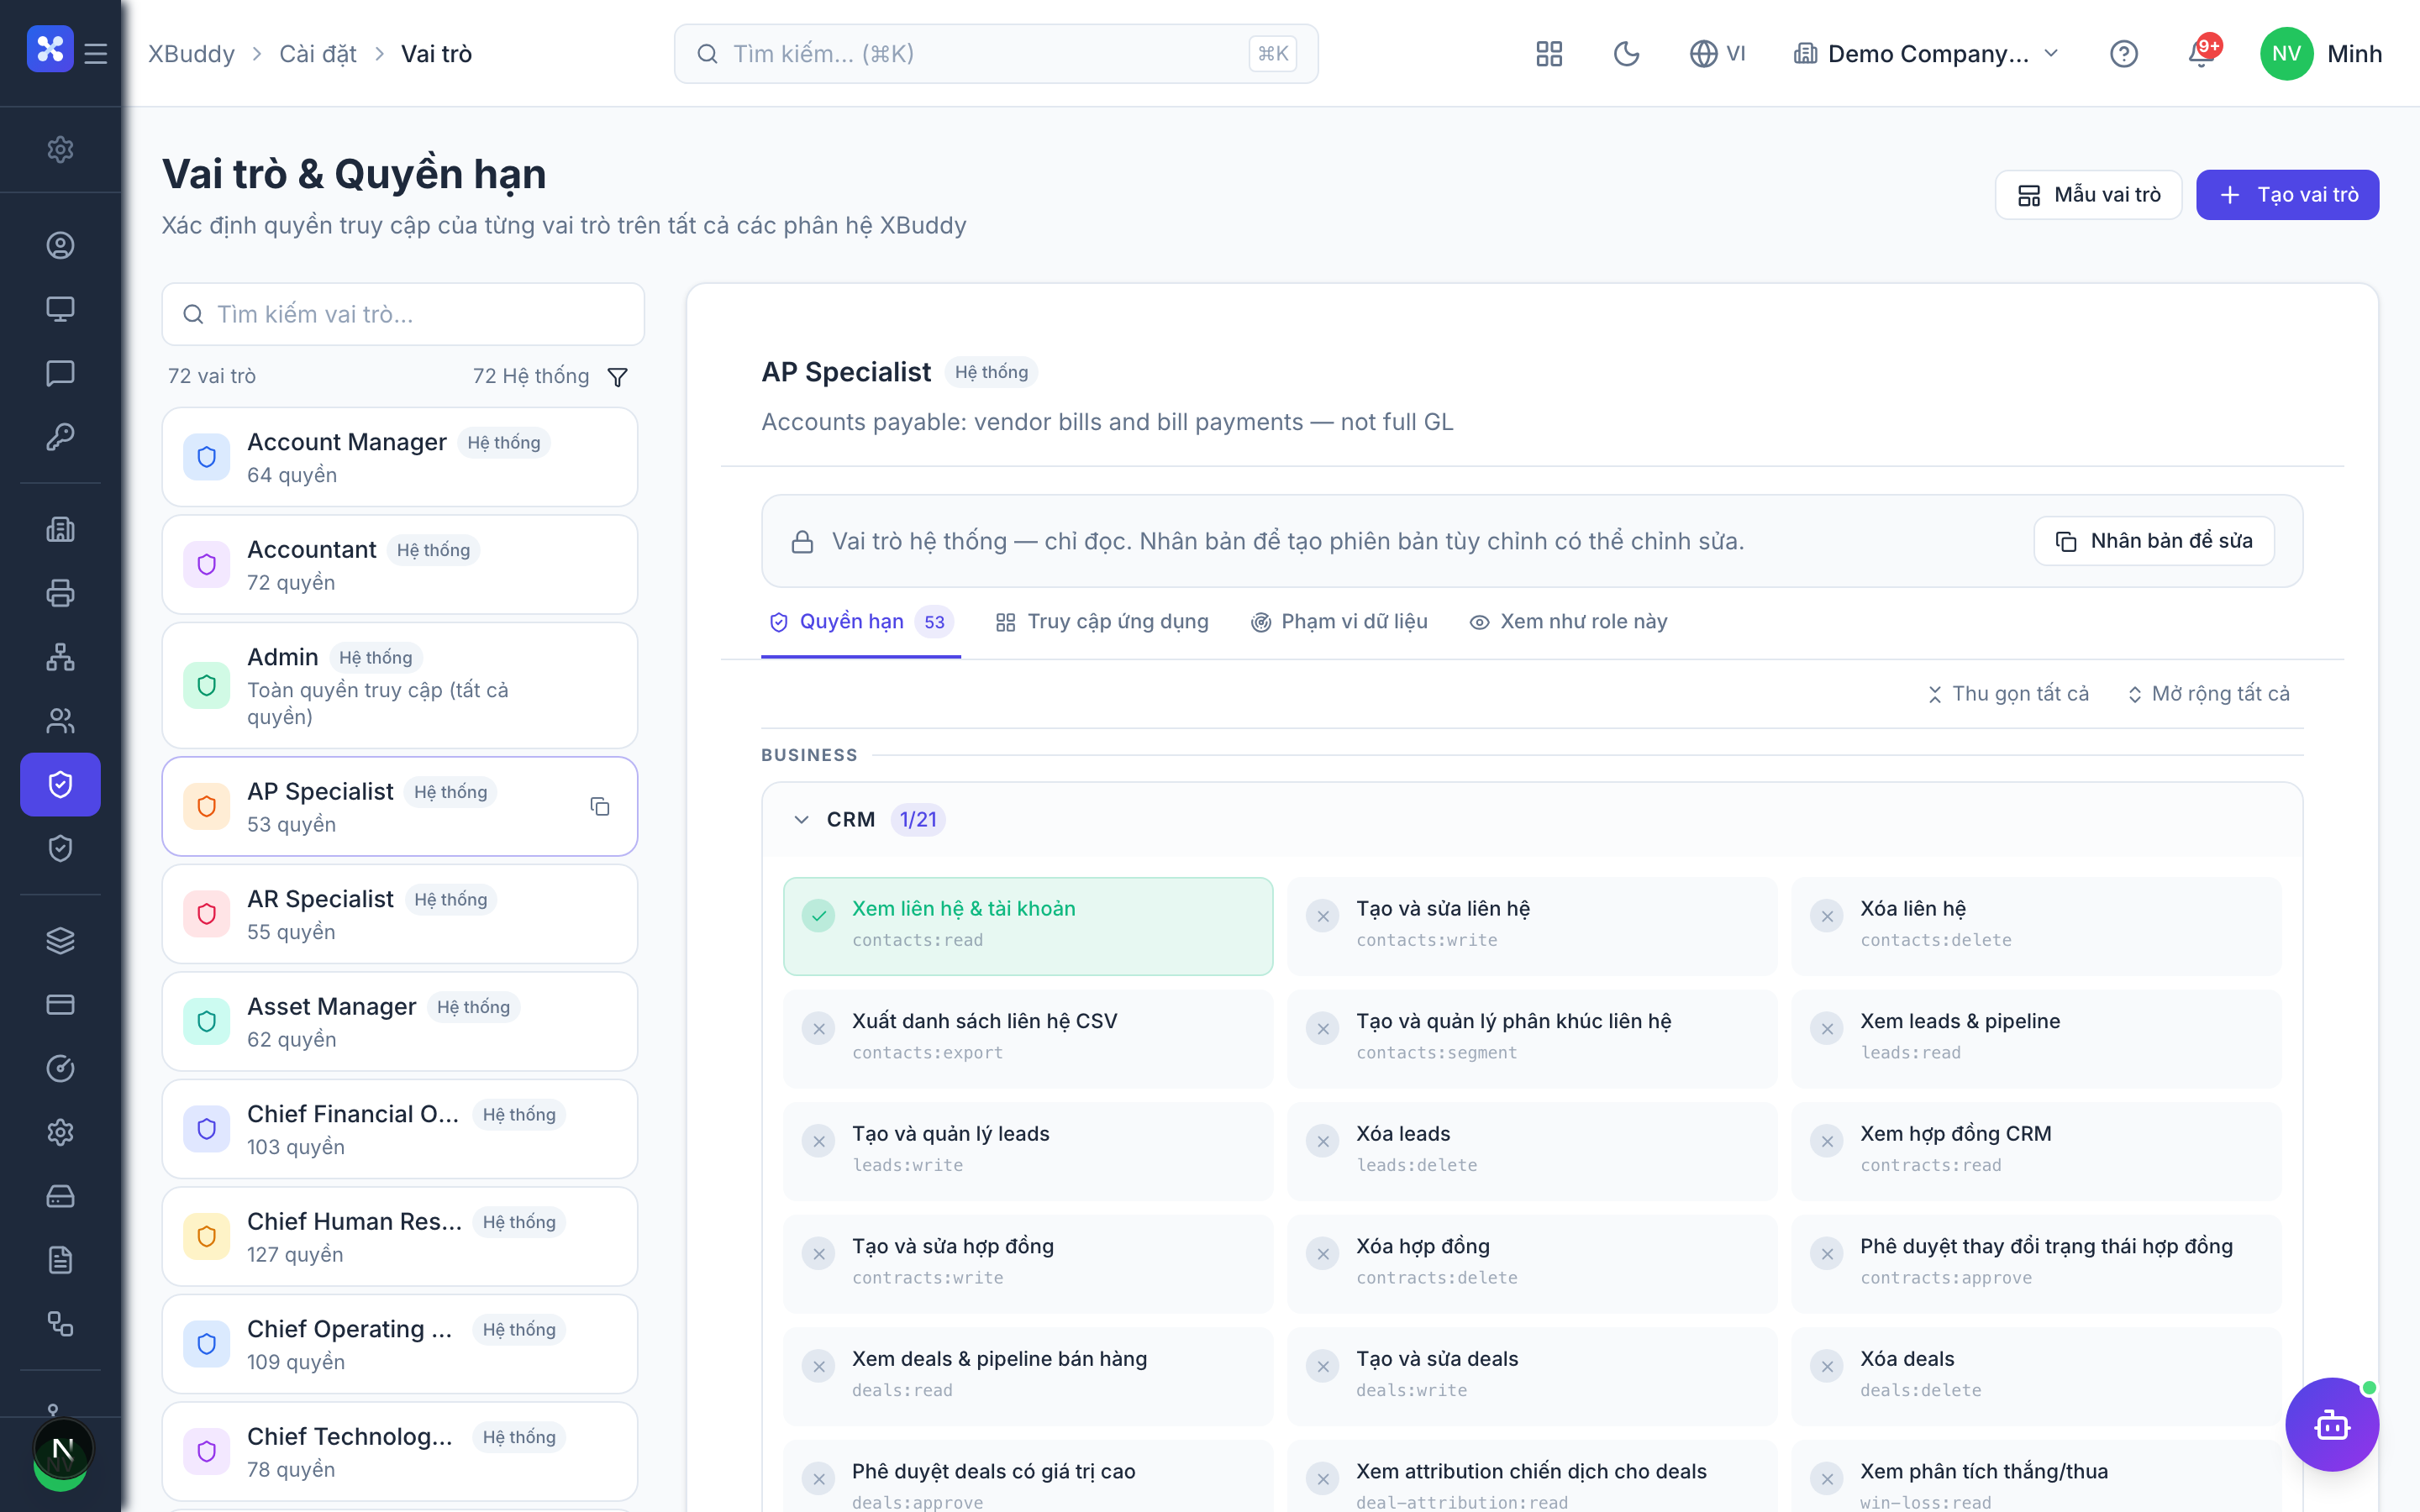The image size is (2420, 1512).
Task: Open the monitor icon in sidebar
Action: [x=60, y=309]
